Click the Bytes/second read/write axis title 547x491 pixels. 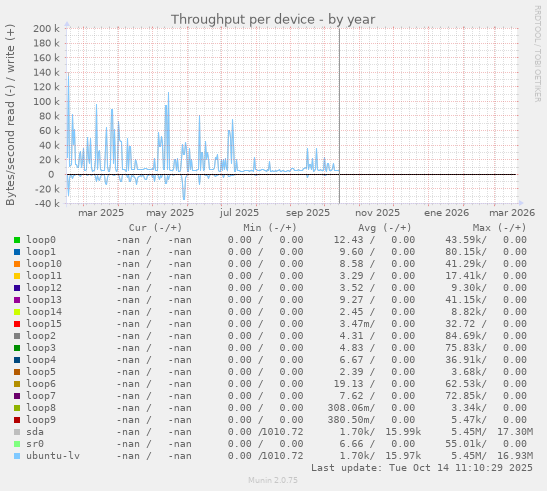click(10, 114)
